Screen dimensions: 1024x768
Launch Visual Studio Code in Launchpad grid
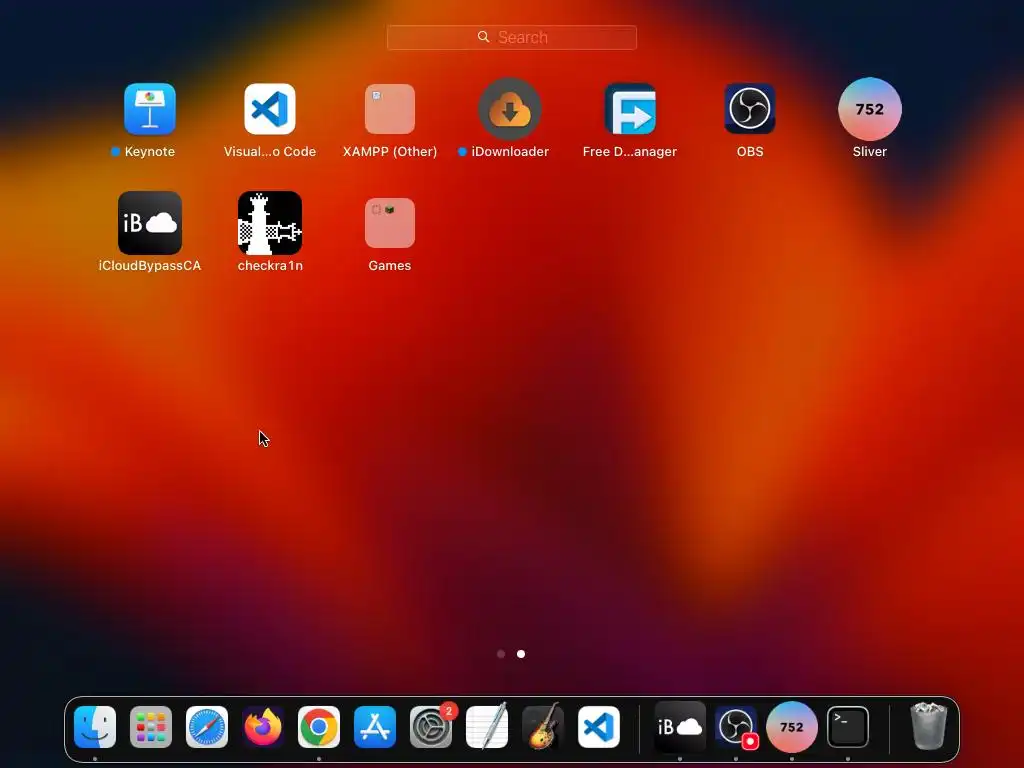click(270, 108)
